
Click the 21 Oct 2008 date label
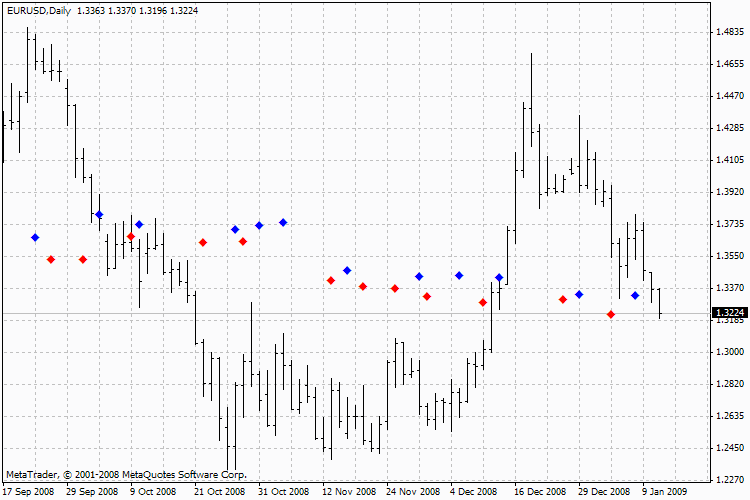click(x=219, y=492)
